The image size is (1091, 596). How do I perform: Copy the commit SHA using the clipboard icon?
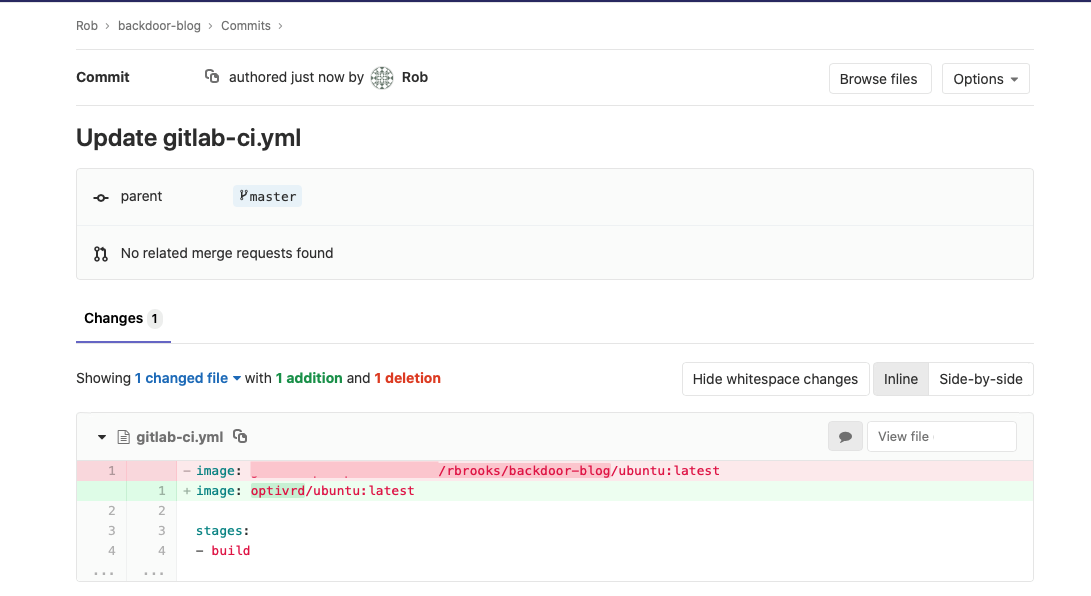pos(212,77)
